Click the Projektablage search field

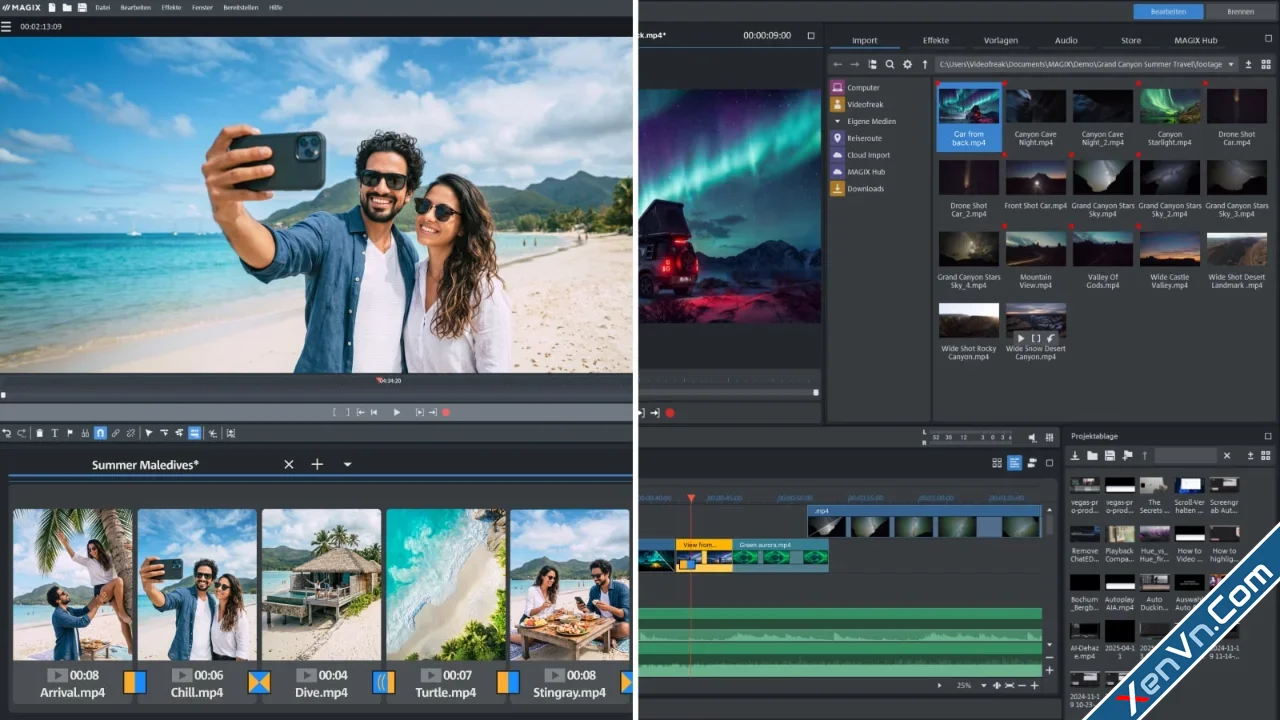(x=1185, y=455)
